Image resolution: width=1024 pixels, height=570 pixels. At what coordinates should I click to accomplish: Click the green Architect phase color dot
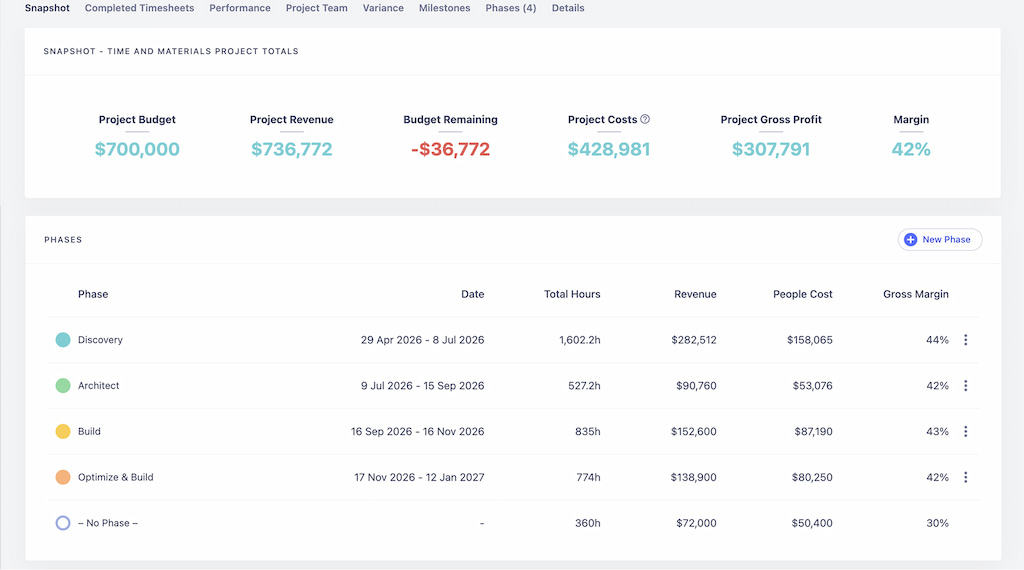pos(63,385)
